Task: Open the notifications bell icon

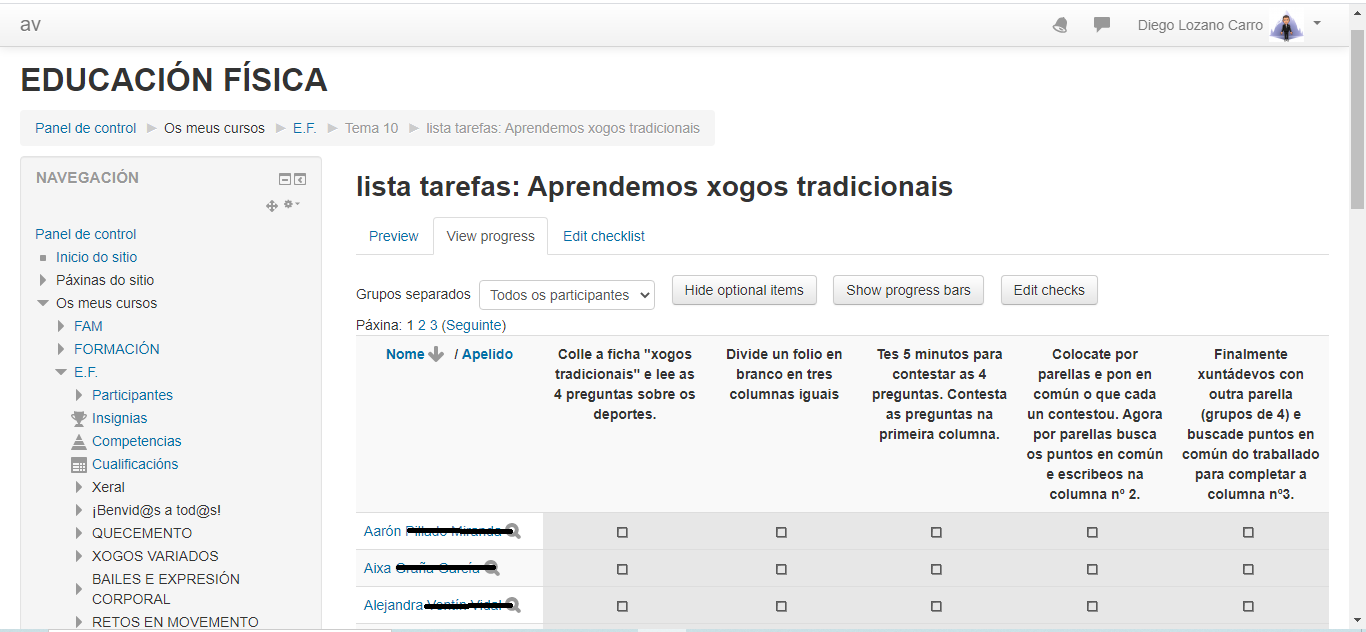Action: 1060,25
